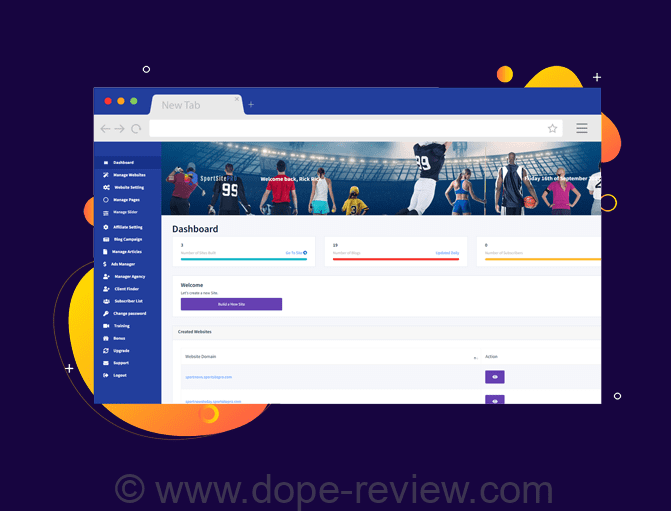Open Manage Websites in the sidebar

coord(129,175)
